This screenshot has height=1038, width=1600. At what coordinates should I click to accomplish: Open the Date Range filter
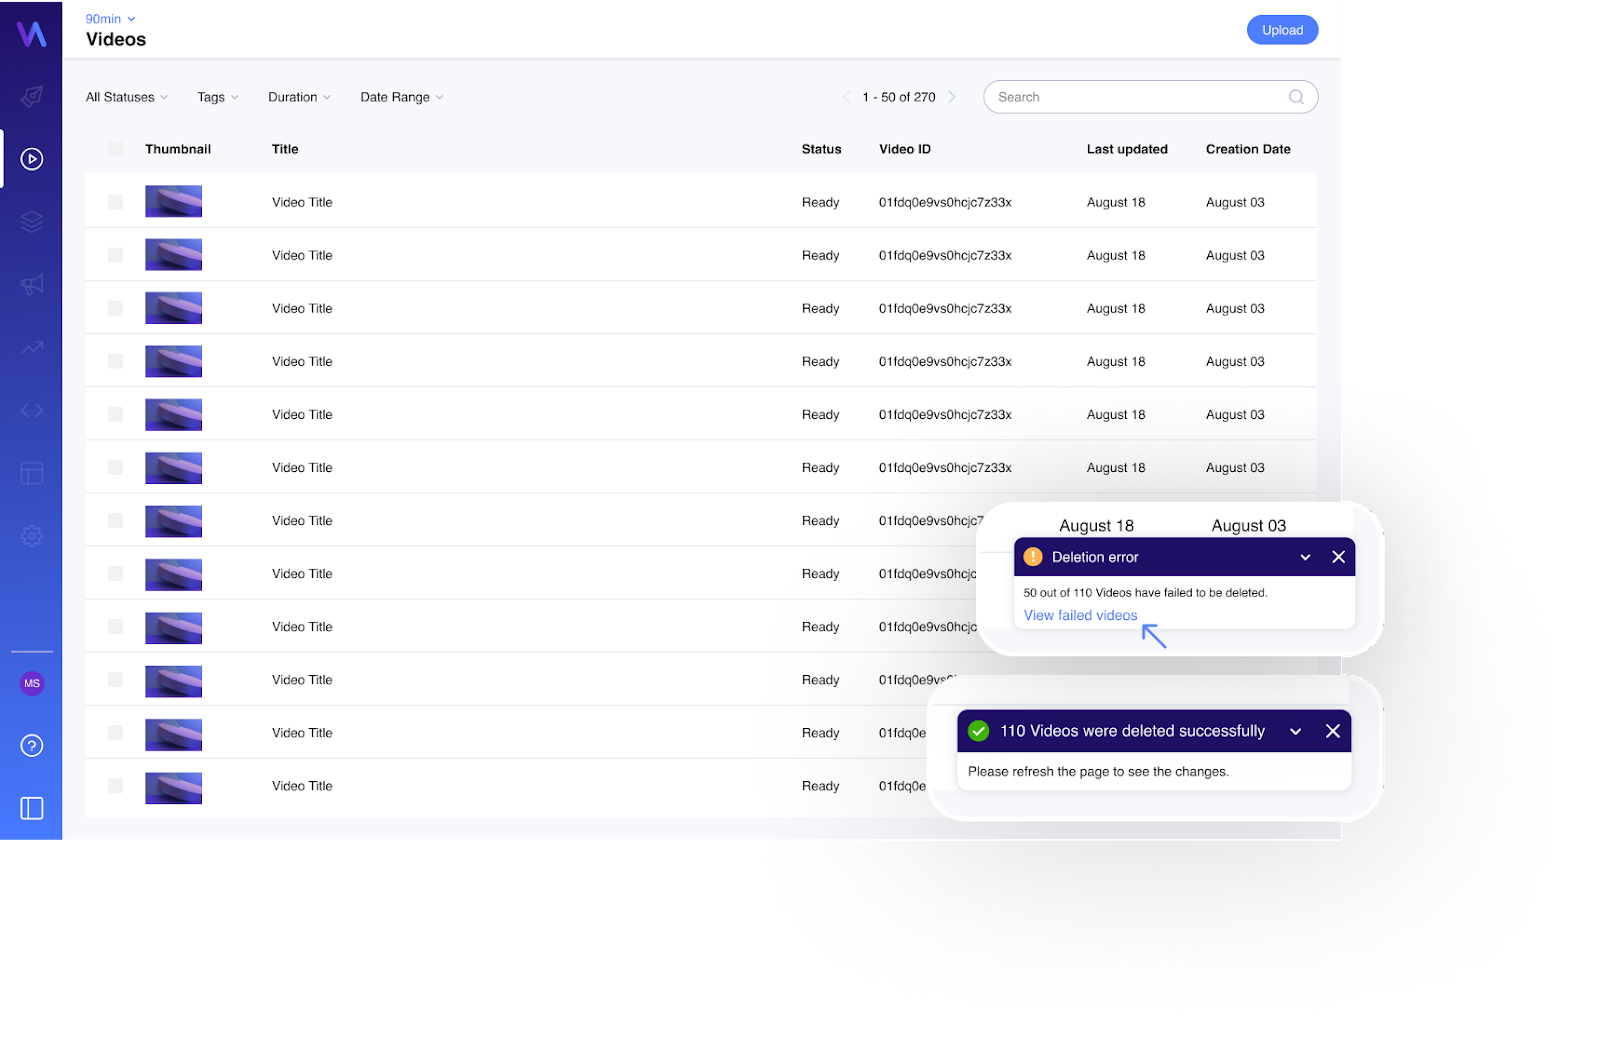pos(402,97)
